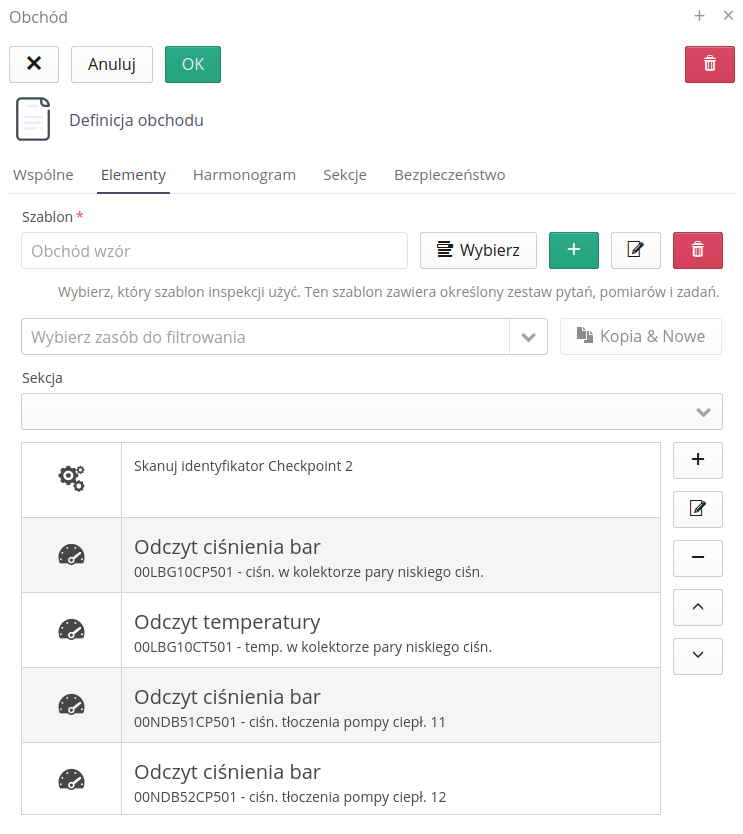Click the Wybierz template button

pos(478,250)
